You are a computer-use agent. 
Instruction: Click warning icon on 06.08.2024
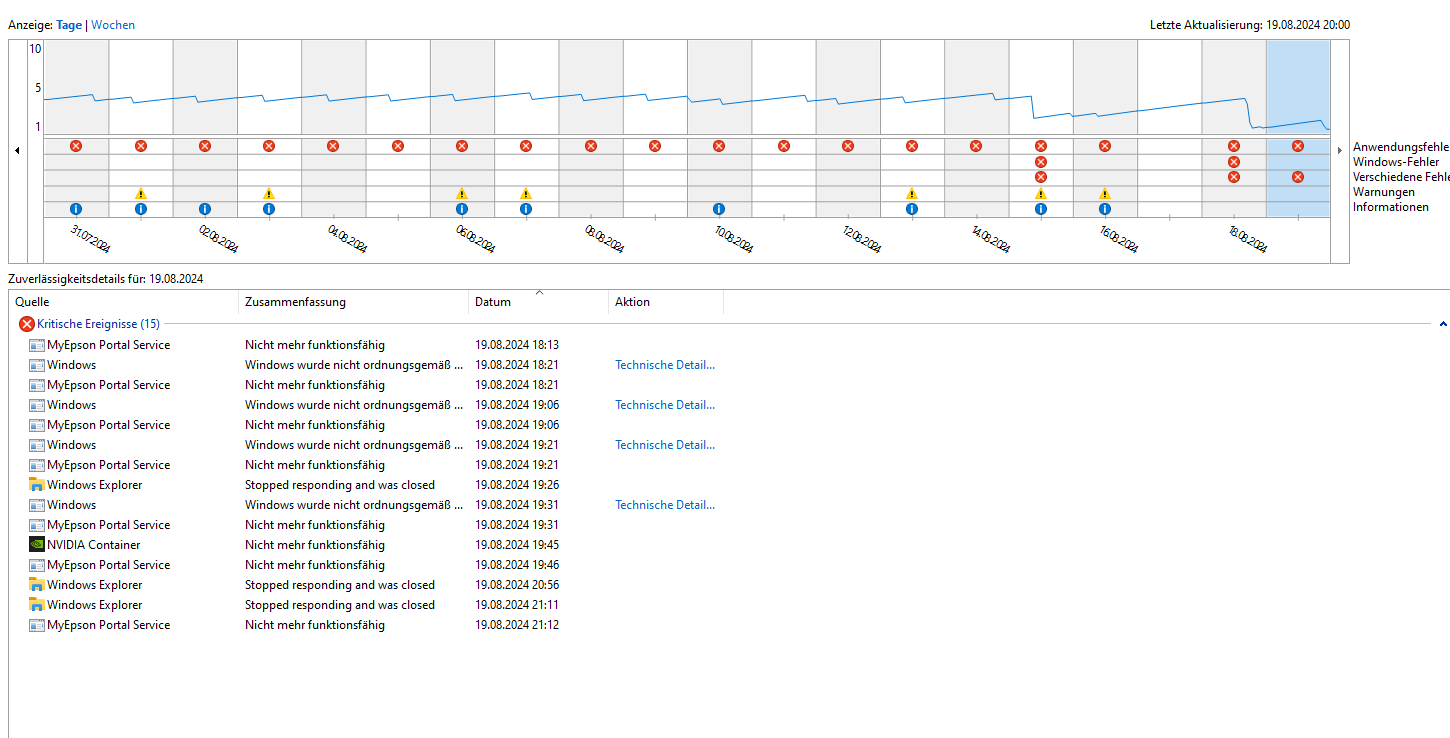[462, 193]
